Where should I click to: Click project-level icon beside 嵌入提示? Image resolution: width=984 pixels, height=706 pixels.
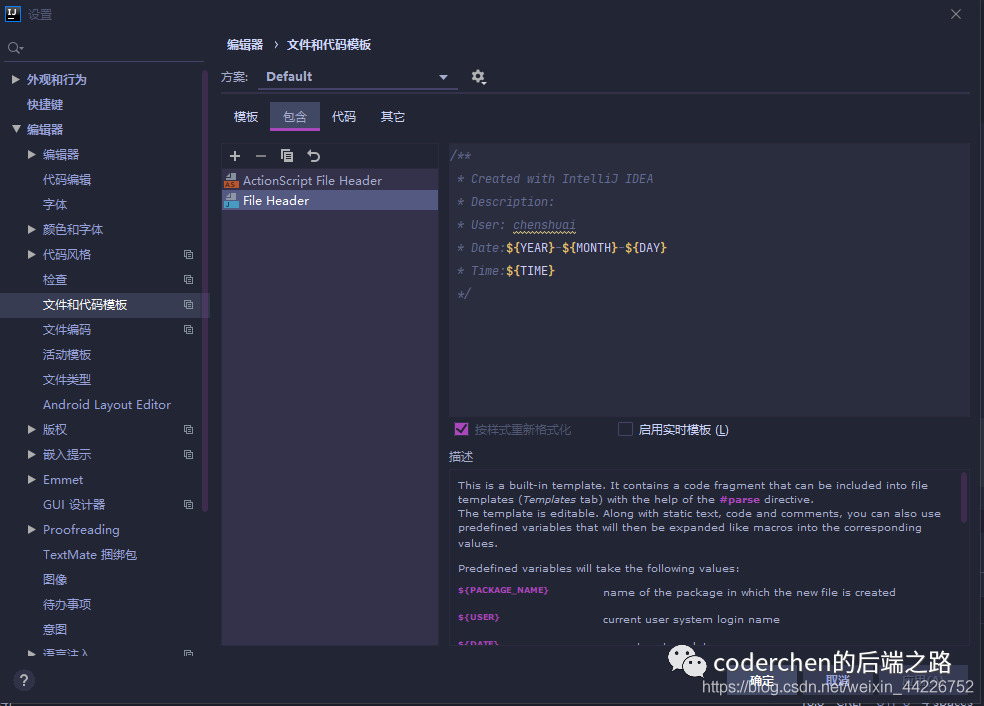(x=188, y=454)
